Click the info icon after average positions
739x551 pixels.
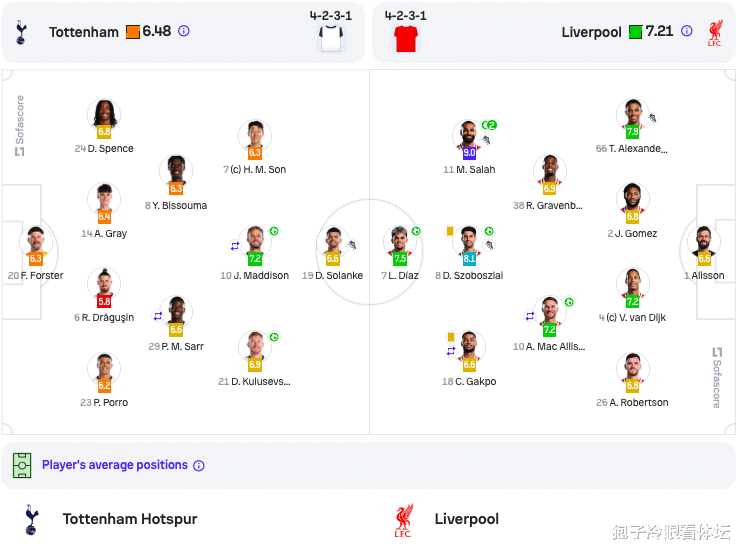pos(199,466)
